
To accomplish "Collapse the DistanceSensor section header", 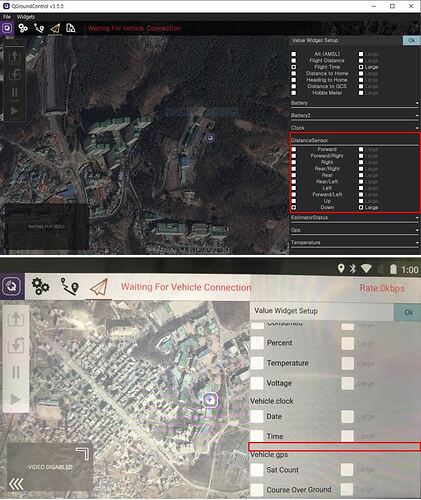I will [355, 141].
